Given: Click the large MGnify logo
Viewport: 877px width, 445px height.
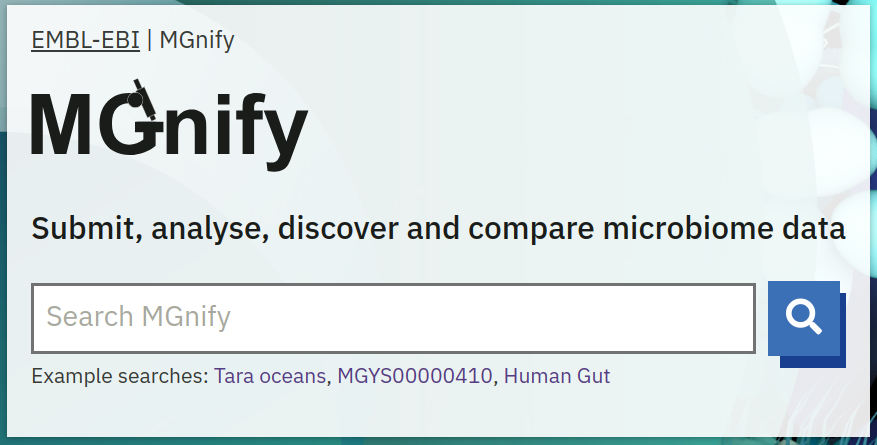Looking at the screenshot, I should point(169,126).
